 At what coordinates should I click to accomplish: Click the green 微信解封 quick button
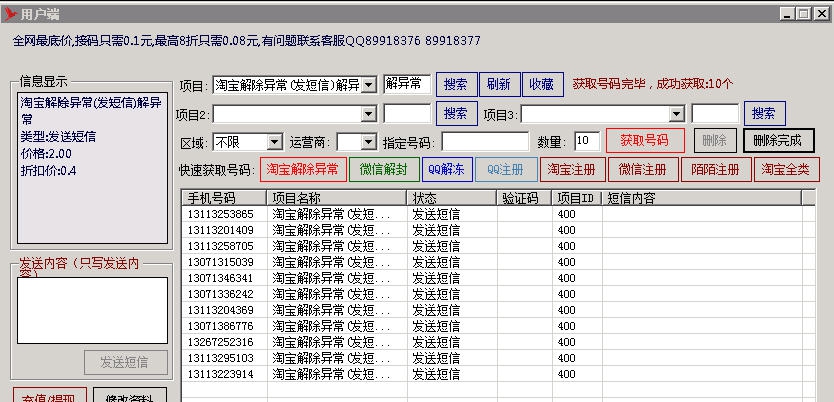(384, 170)
